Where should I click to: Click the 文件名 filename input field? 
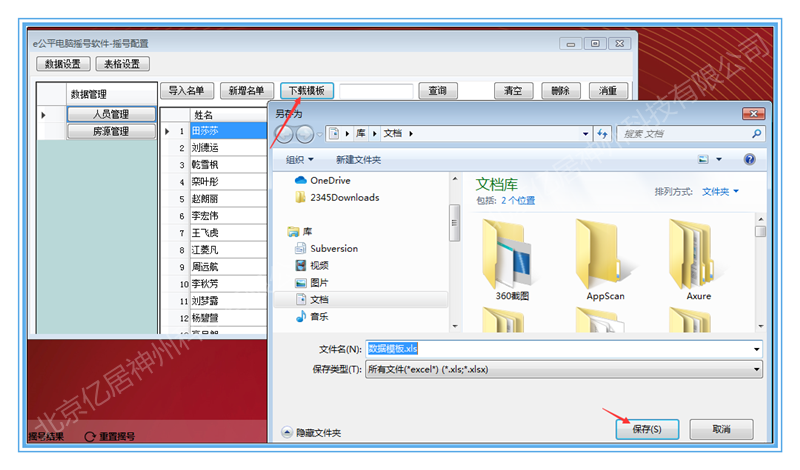tap(560, 349)
